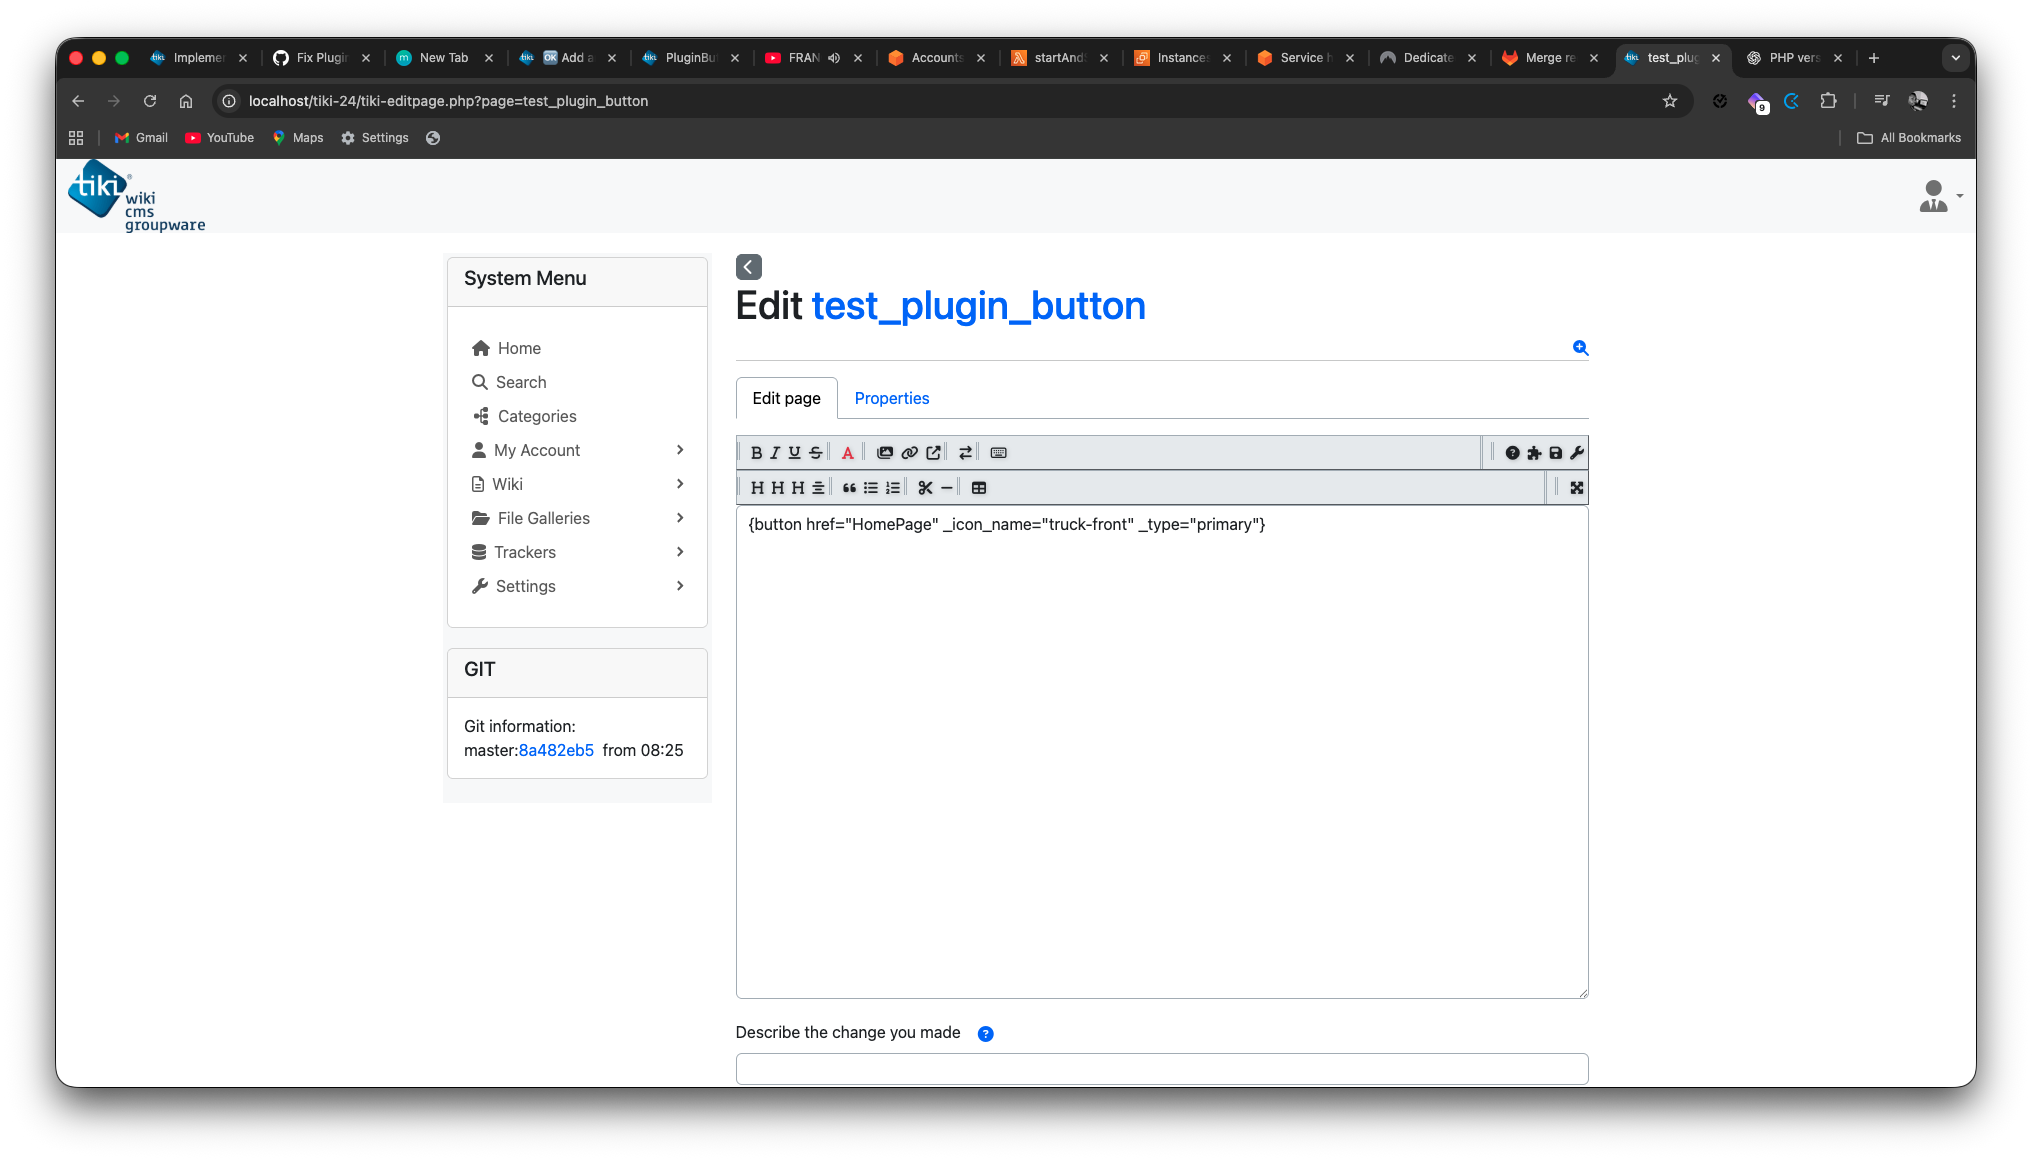Apply bold formatting in the editor toolbar
This screenshot has width=2032, height=1161.
[x=756, y=453]
